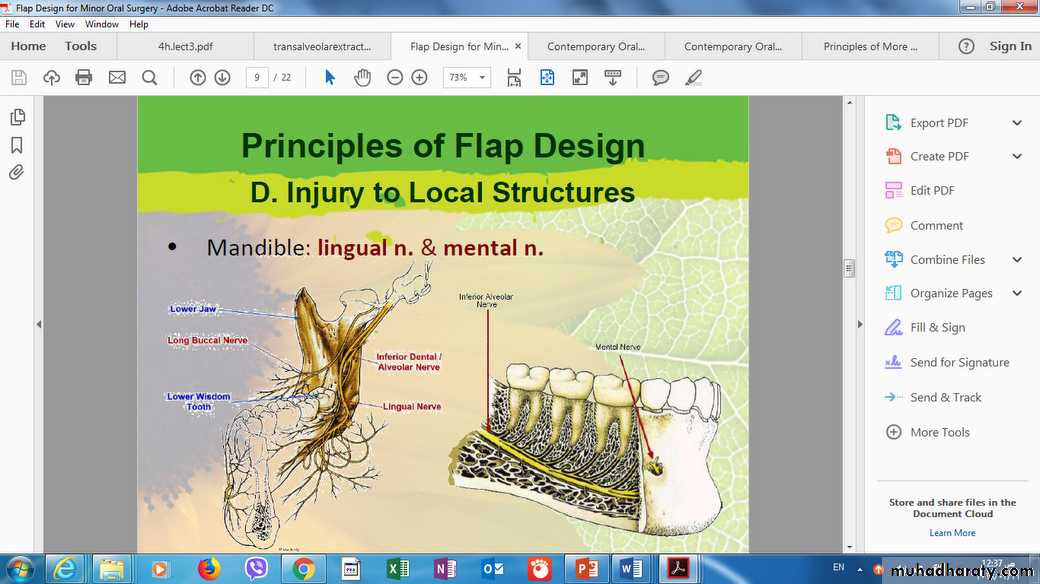1040x584 pixels.
Task: Switch to the 4h.lect3.pdf tab
Action: 185,46
